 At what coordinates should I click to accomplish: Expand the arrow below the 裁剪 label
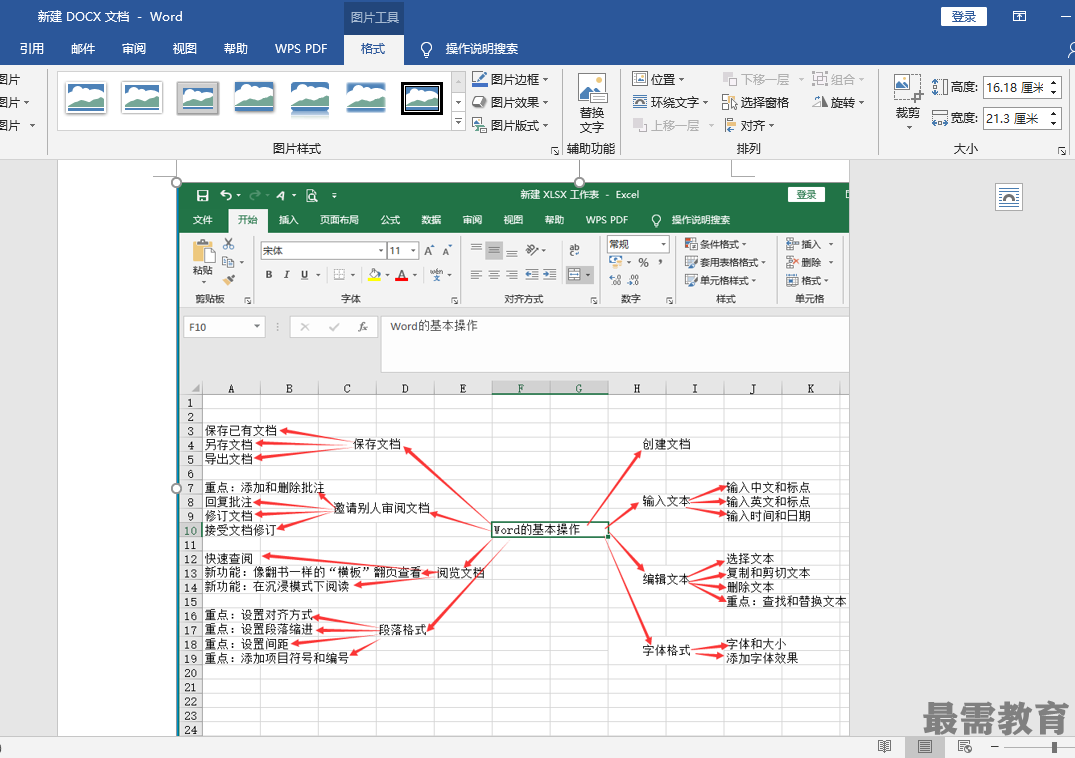tap(908, 127)
